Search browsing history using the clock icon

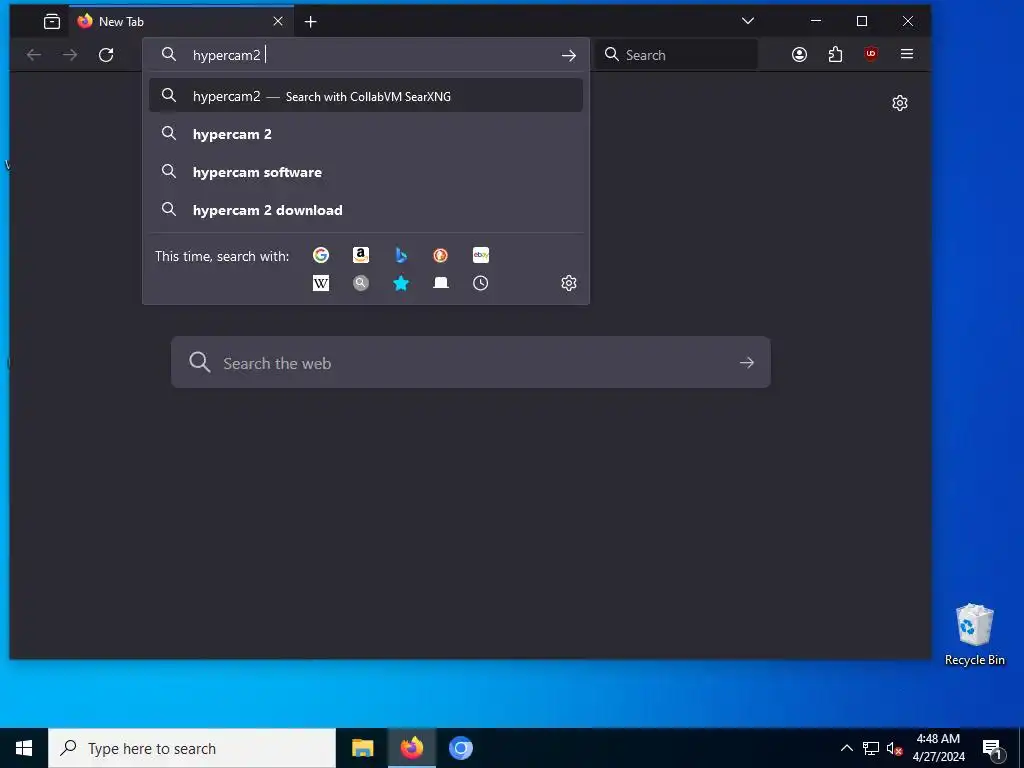coord(481,283)
